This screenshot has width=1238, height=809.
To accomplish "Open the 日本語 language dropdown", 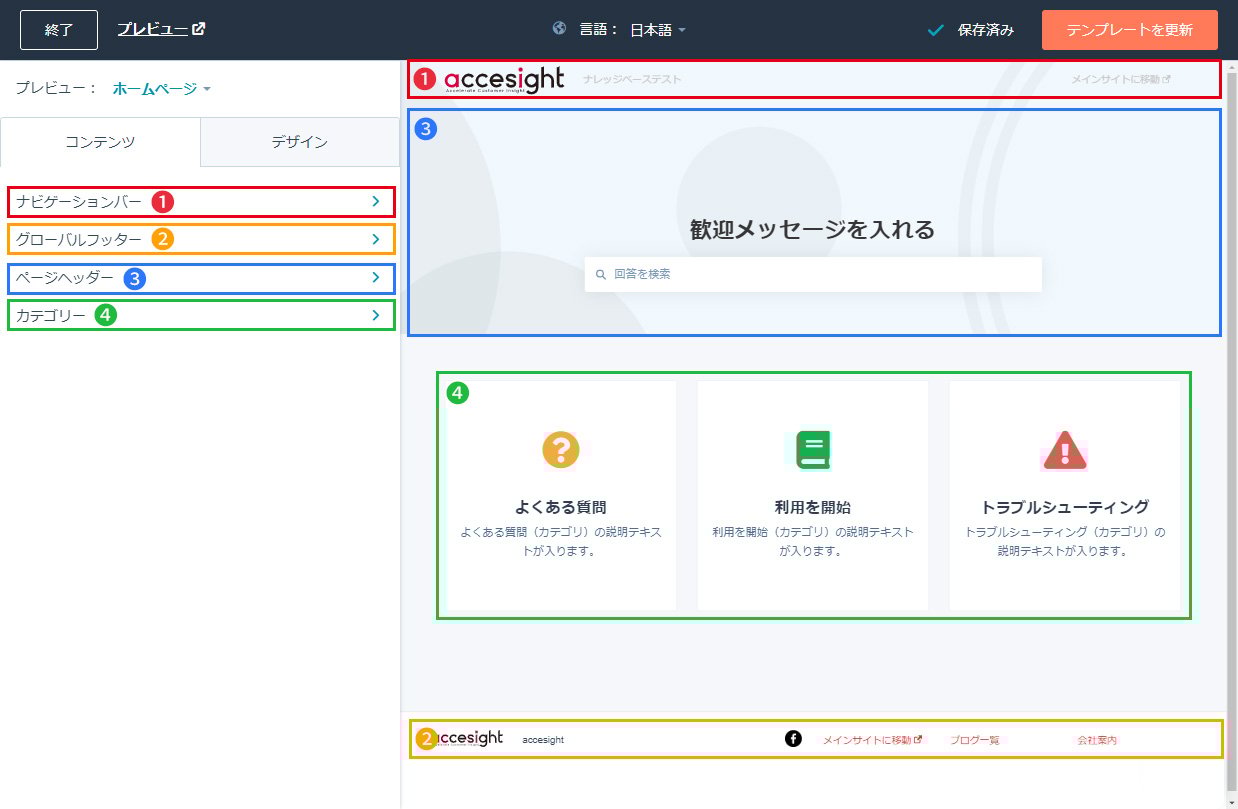I will pos(658,30).
